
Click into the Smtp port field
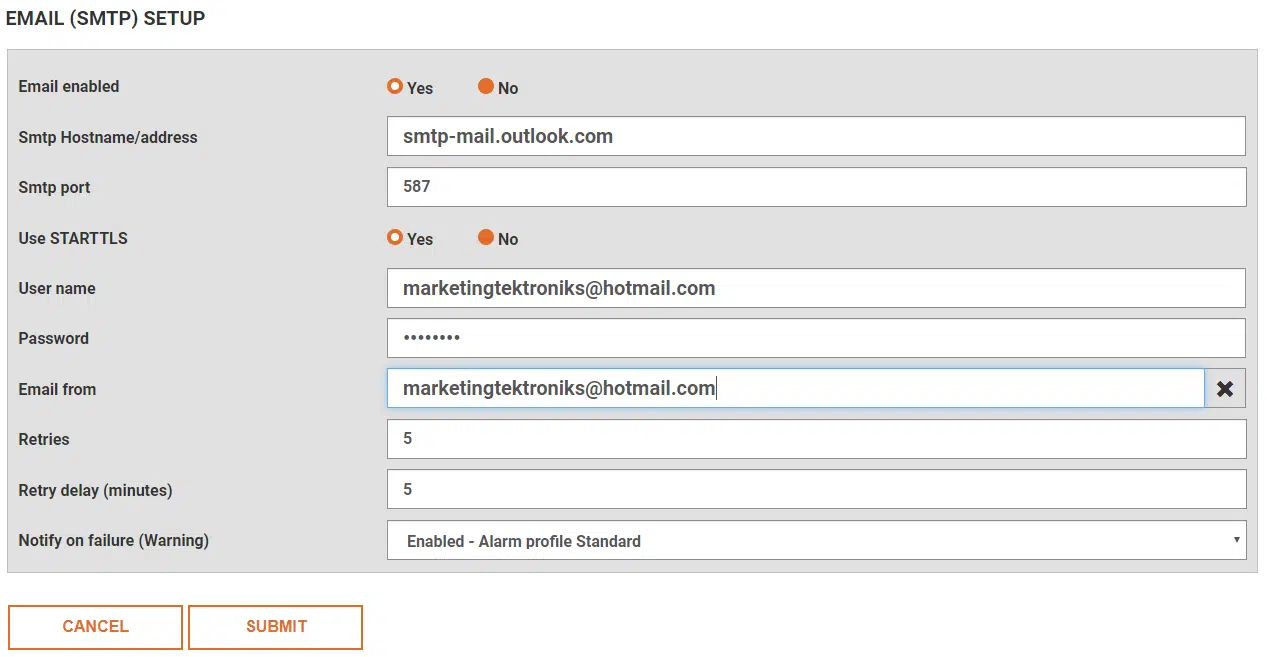[x=815, y=187]
